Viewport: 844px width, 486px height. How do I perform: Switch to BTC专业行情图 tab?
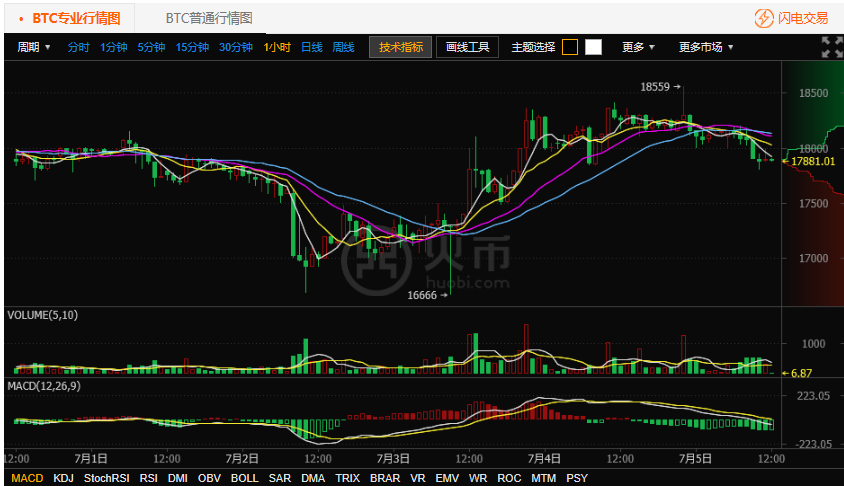(70, 18)
